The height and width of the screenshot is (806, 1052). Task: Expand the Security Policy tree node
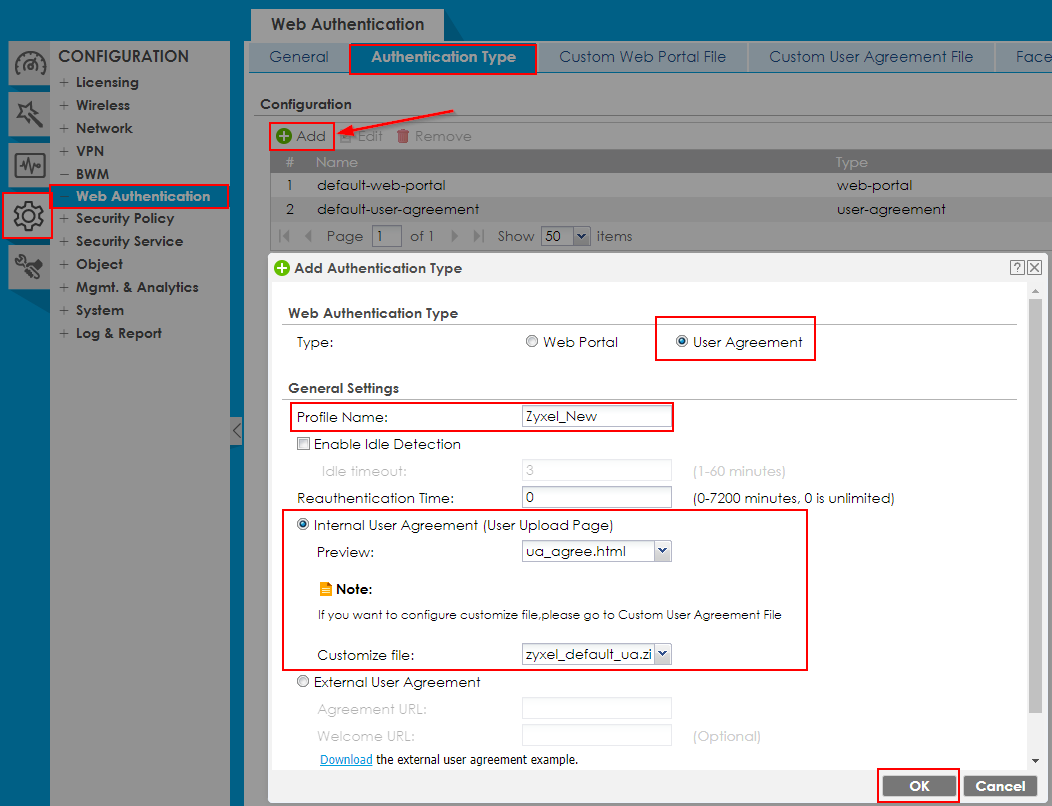(x=64, y=218)
